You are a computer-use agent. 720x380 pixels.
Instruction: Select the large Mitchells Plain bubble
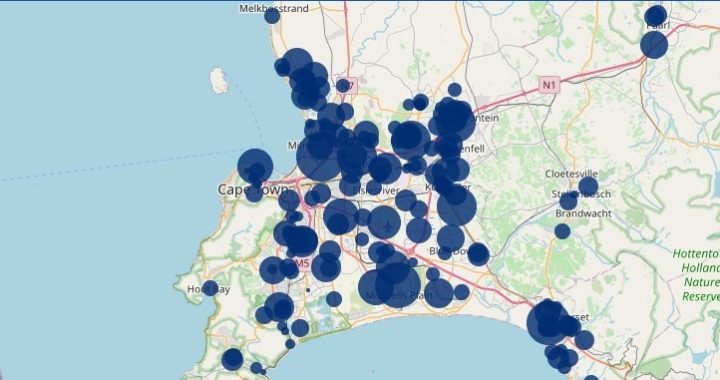coord(398,285)
